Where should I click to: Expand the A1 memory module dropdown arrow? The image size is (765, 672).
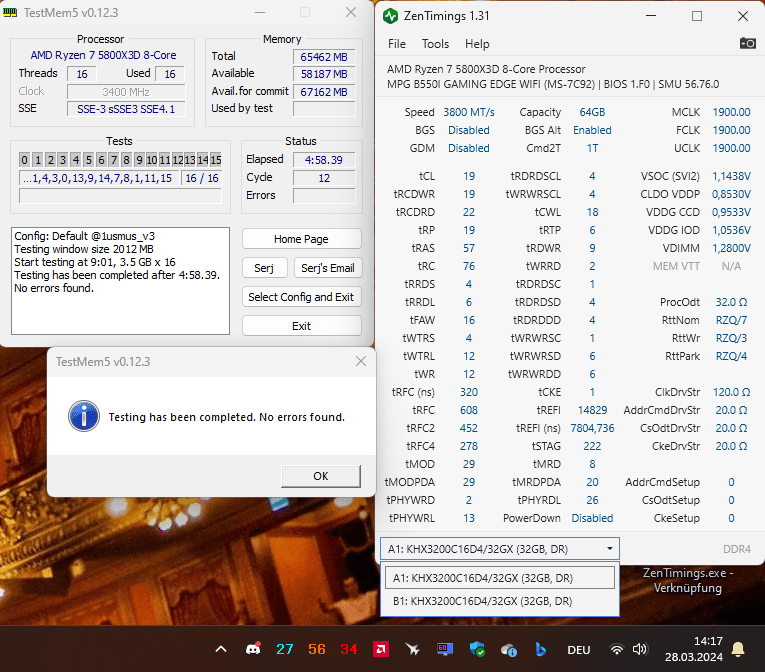610,549
